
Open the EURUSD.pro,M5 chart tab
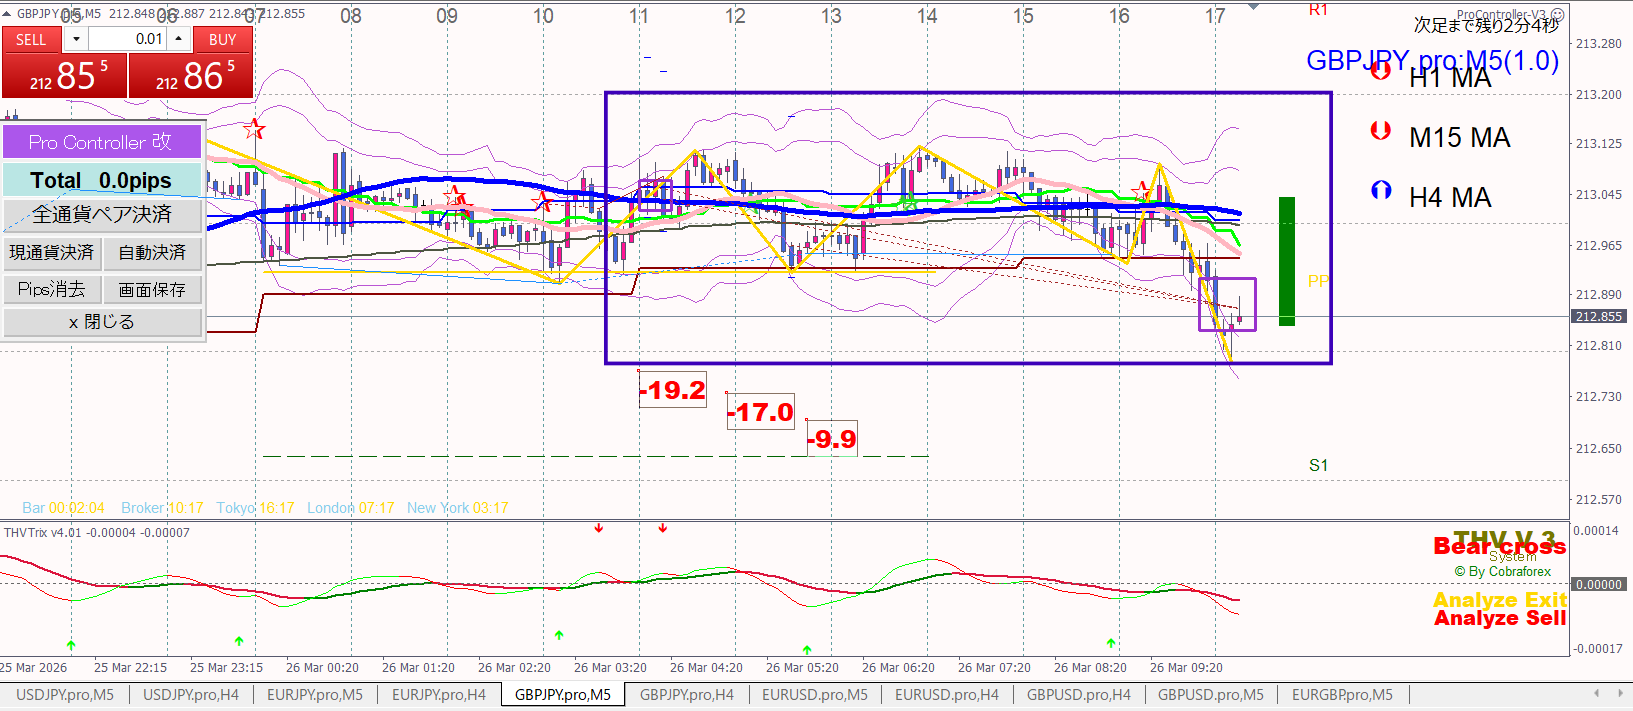814,695
